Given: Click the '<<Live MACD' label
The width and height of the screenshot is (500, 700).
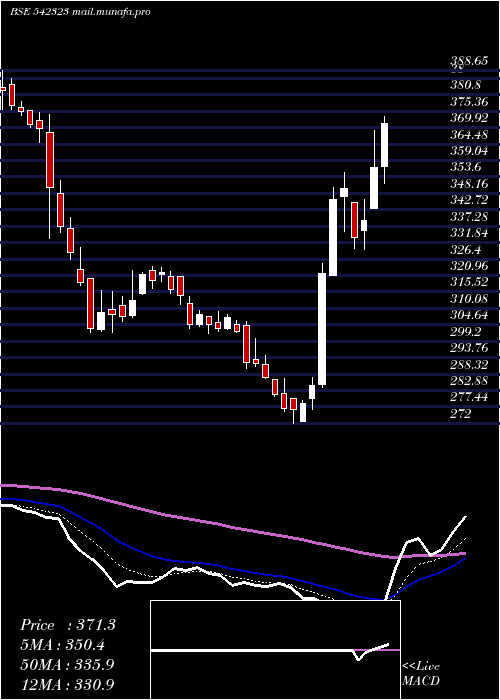Looking at the screenshot, I should (421, 673).
